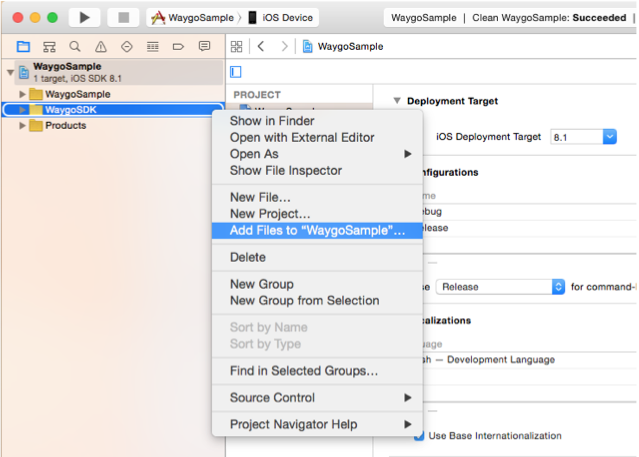The height and width of the screenshot is (457, 639).
Task: Open the Issue navigator warning icon
Action: [x=101, y=46]
